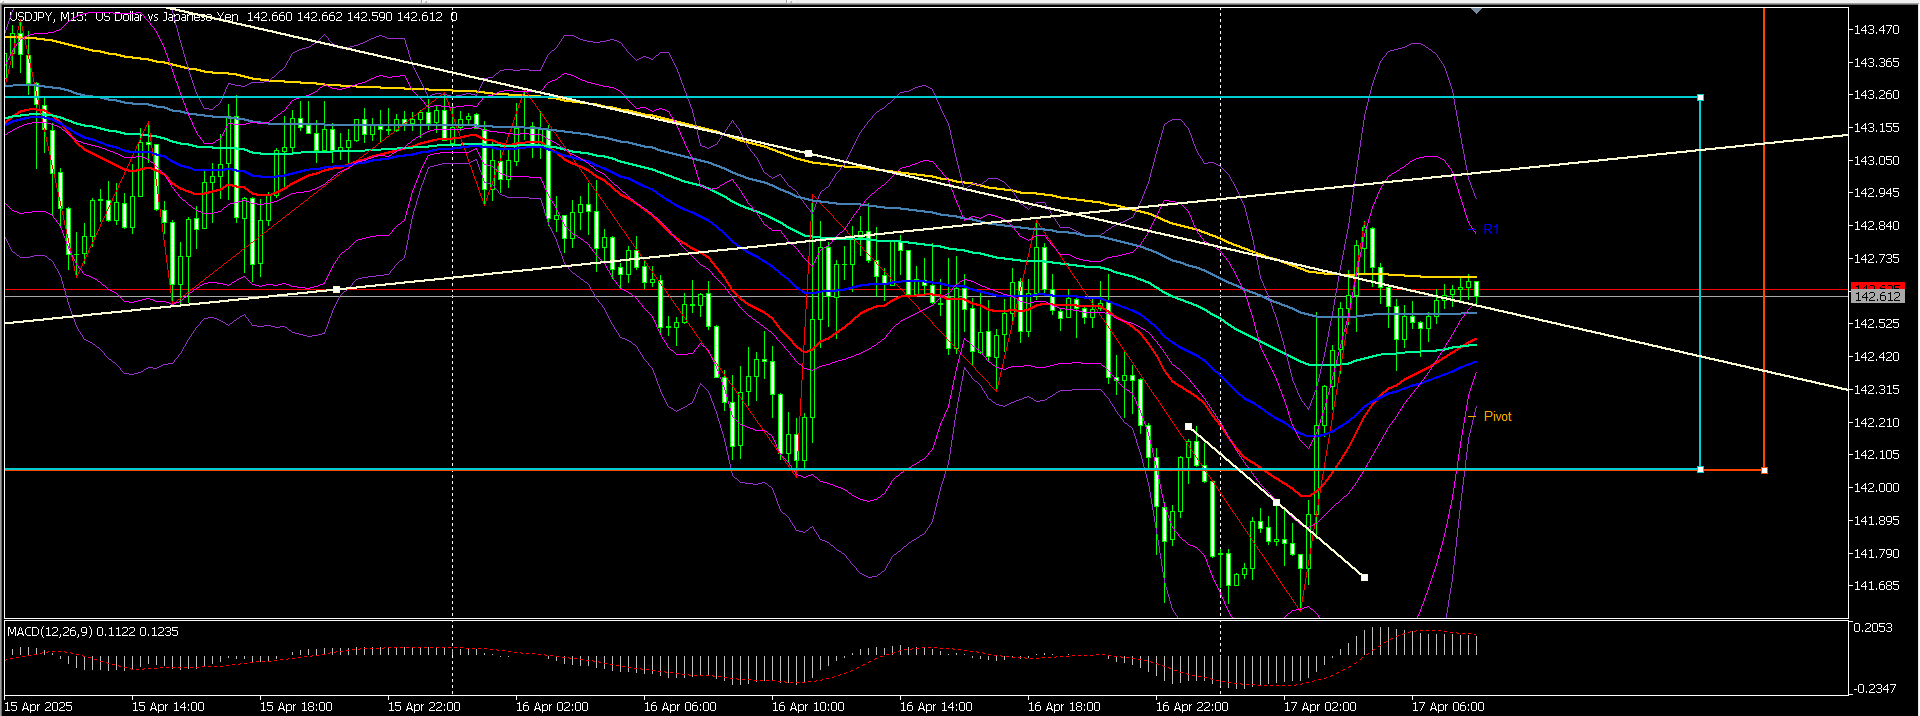Image resolution: width=1920 pixels, height=716 pixels.
Task: Click the chart shift triangle marker at top
Action: click(x=1476, y=10)
